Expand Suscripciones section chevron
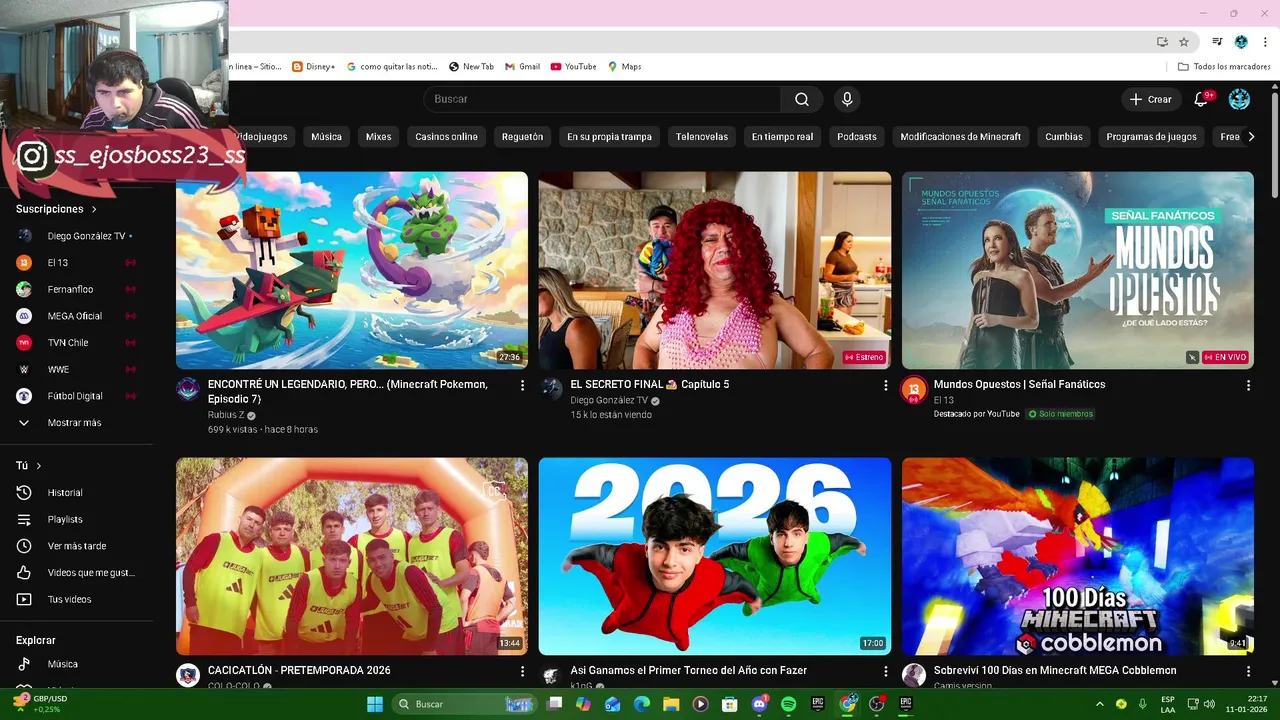 (94, 209)
